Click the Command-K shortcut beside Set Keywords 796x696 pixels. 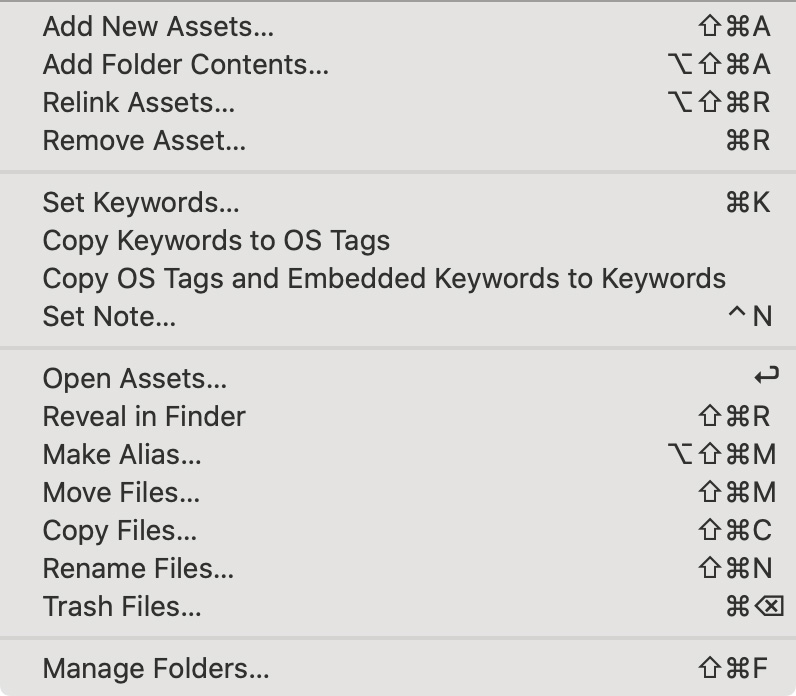point(748,203)
